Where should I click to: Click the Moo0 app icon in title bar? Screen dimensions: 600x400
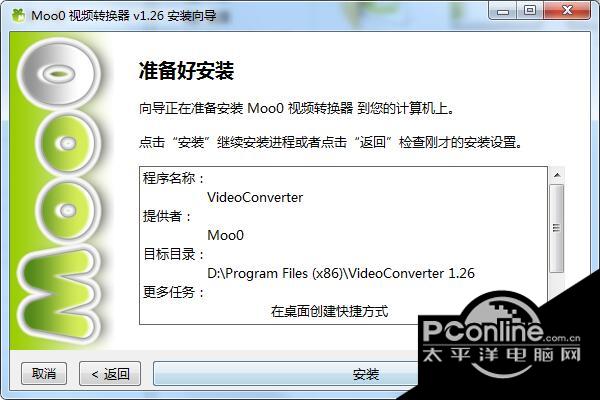(x=18, y=16)
